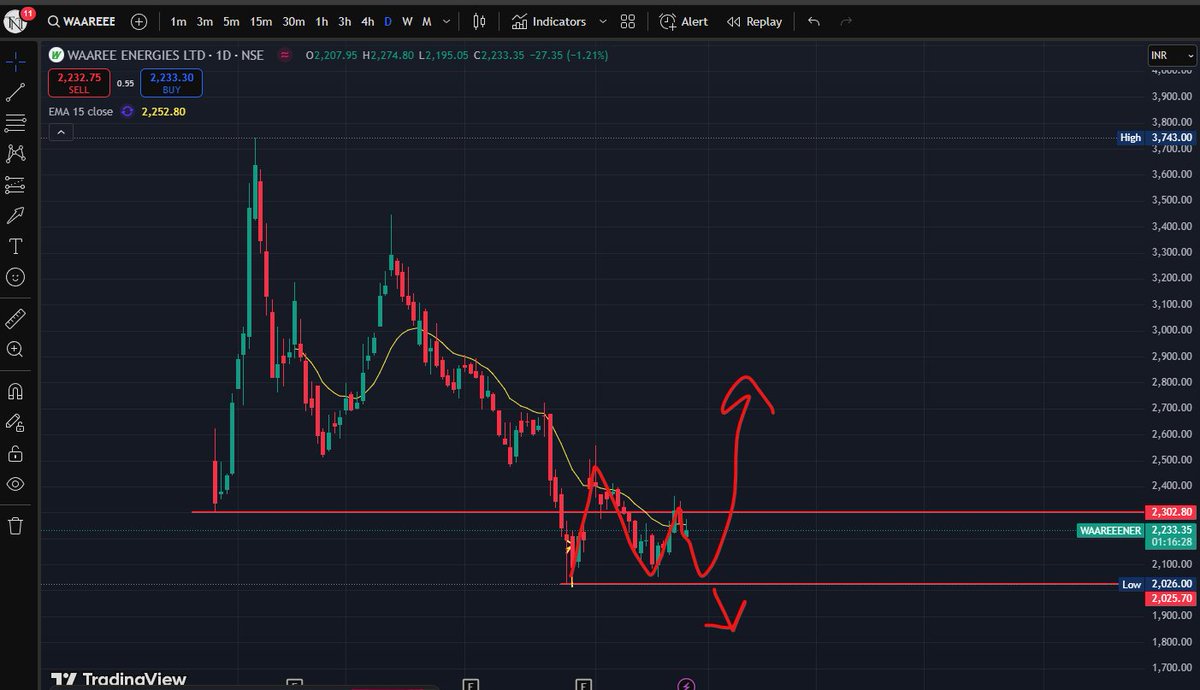Open the emoji and icons tool
This screenshot has width=1200, height=690.
[15, 277]
